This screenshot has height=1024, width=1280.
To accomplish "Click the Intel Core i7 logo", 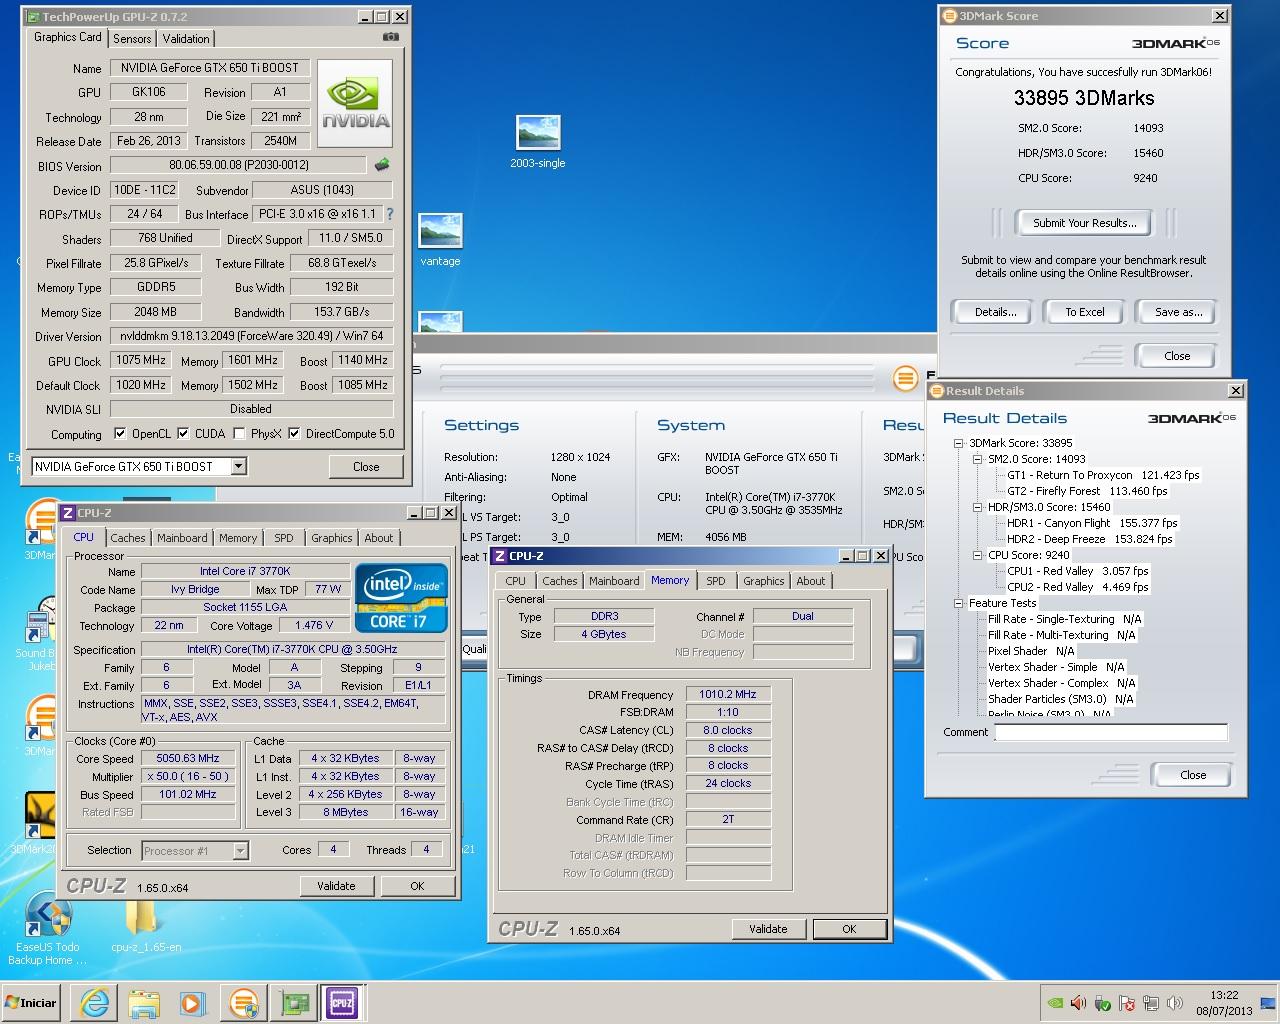I will click(x=400, y=598).
